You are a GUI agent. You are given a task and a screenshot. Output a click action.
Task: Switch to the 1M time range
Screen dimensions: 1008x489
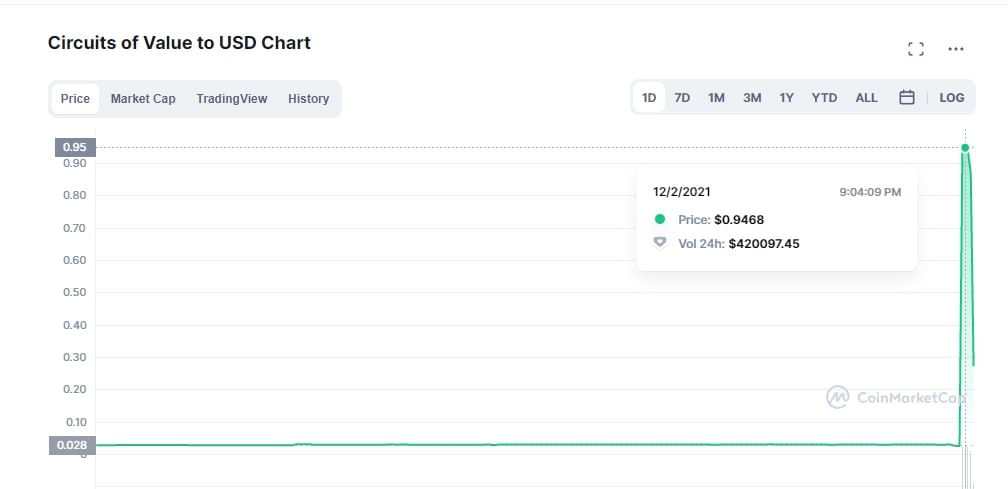point(716,98)
